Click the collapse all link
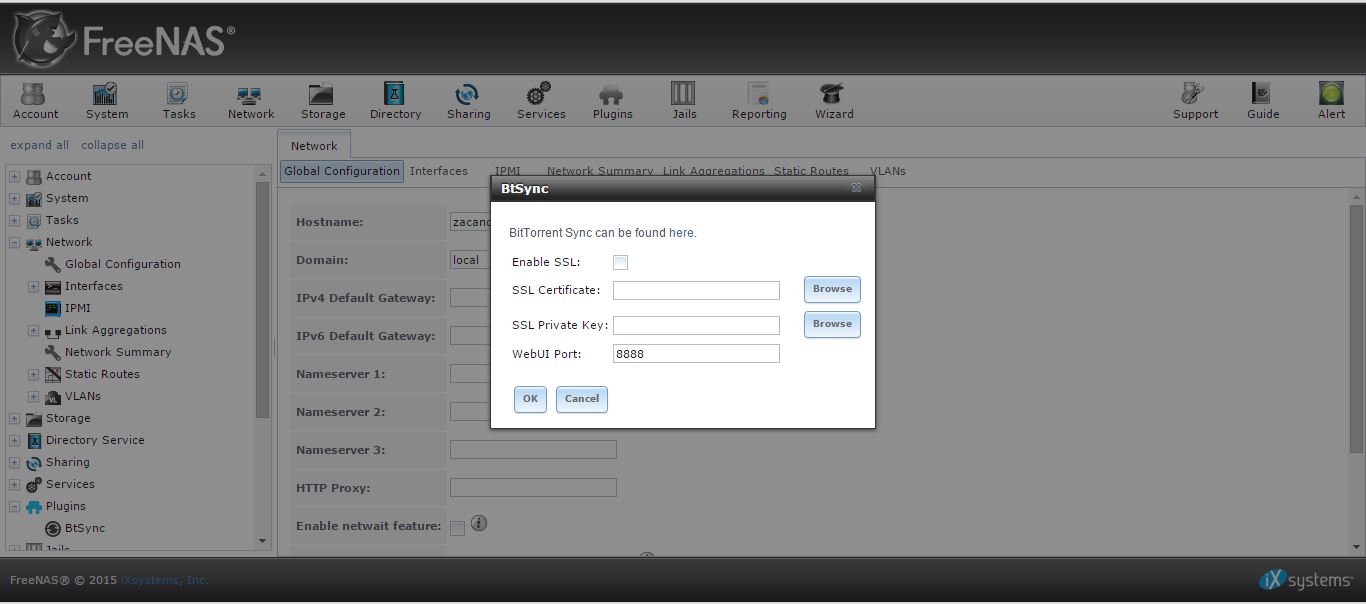This screenshot has width=1366, height=604. click(x=112, y=145)
